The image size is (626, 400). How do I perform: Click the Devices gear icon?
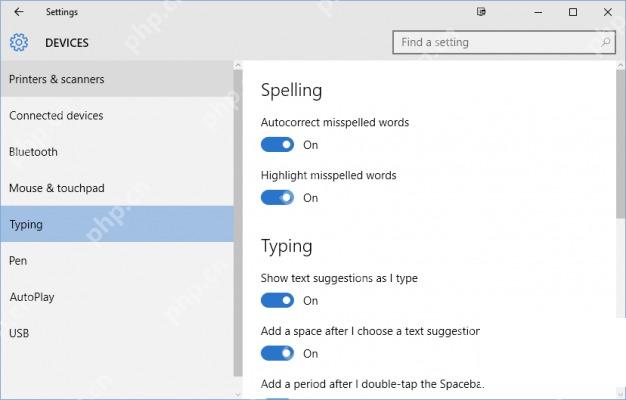tap(19, 42)
